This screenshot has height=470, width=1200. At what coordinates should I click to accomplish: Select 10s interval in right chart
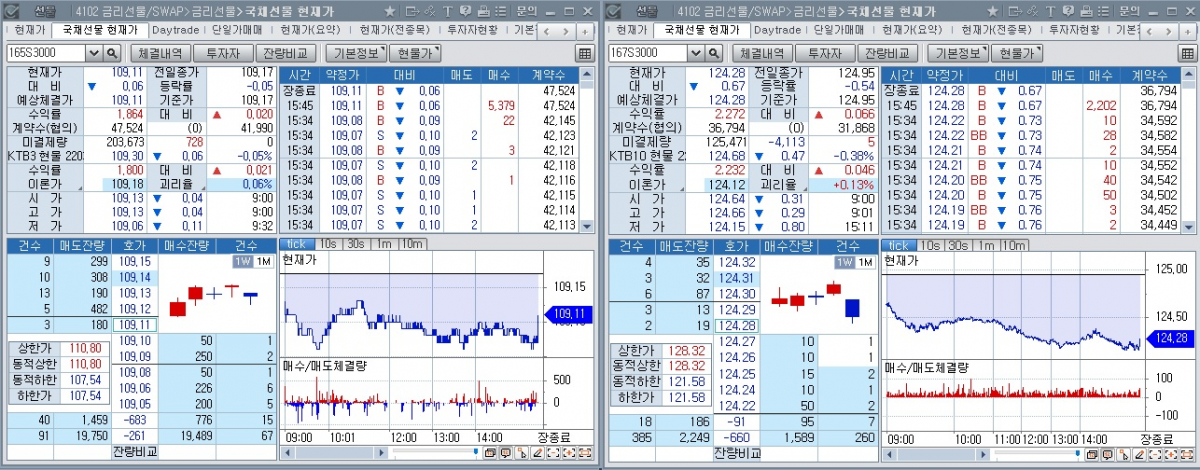(x=929, y=245)
